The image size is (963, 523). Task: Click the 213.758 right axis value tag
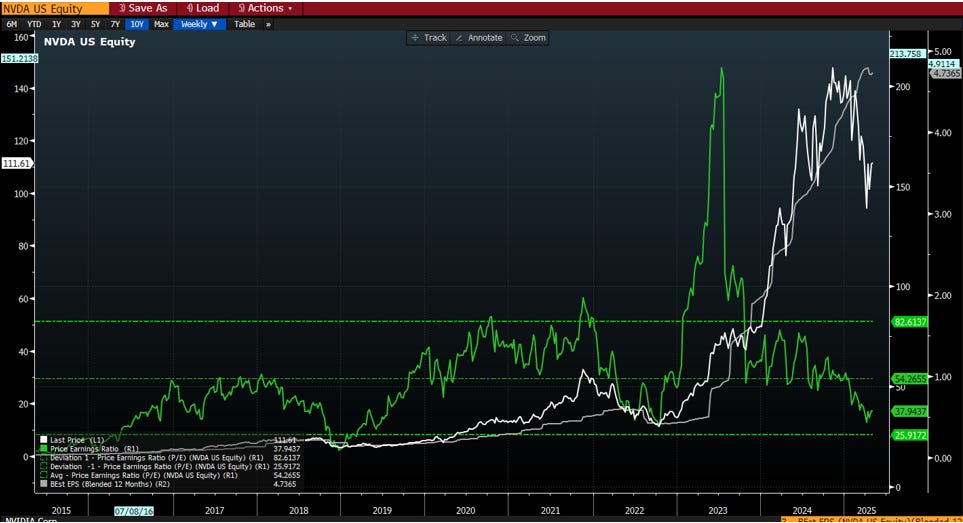(x=906, y=54)
